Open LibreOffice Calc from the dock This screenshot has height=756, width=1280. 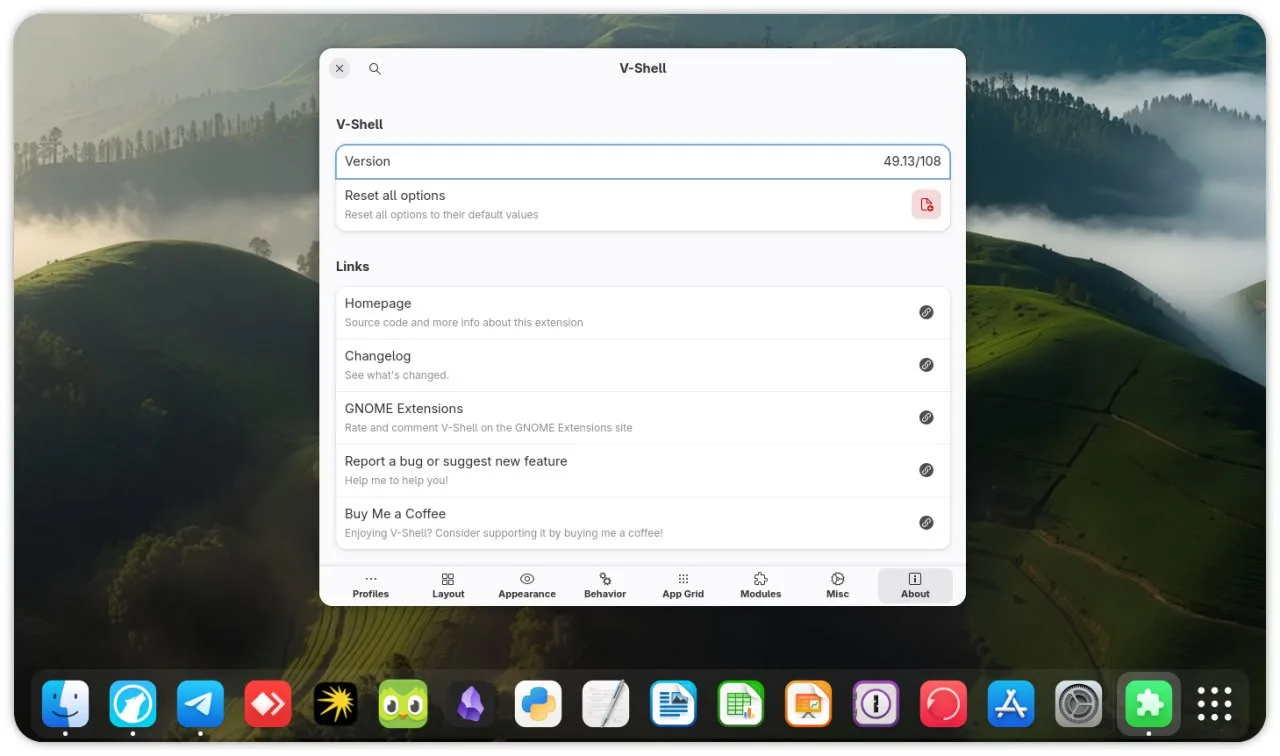tap(741, 704)
